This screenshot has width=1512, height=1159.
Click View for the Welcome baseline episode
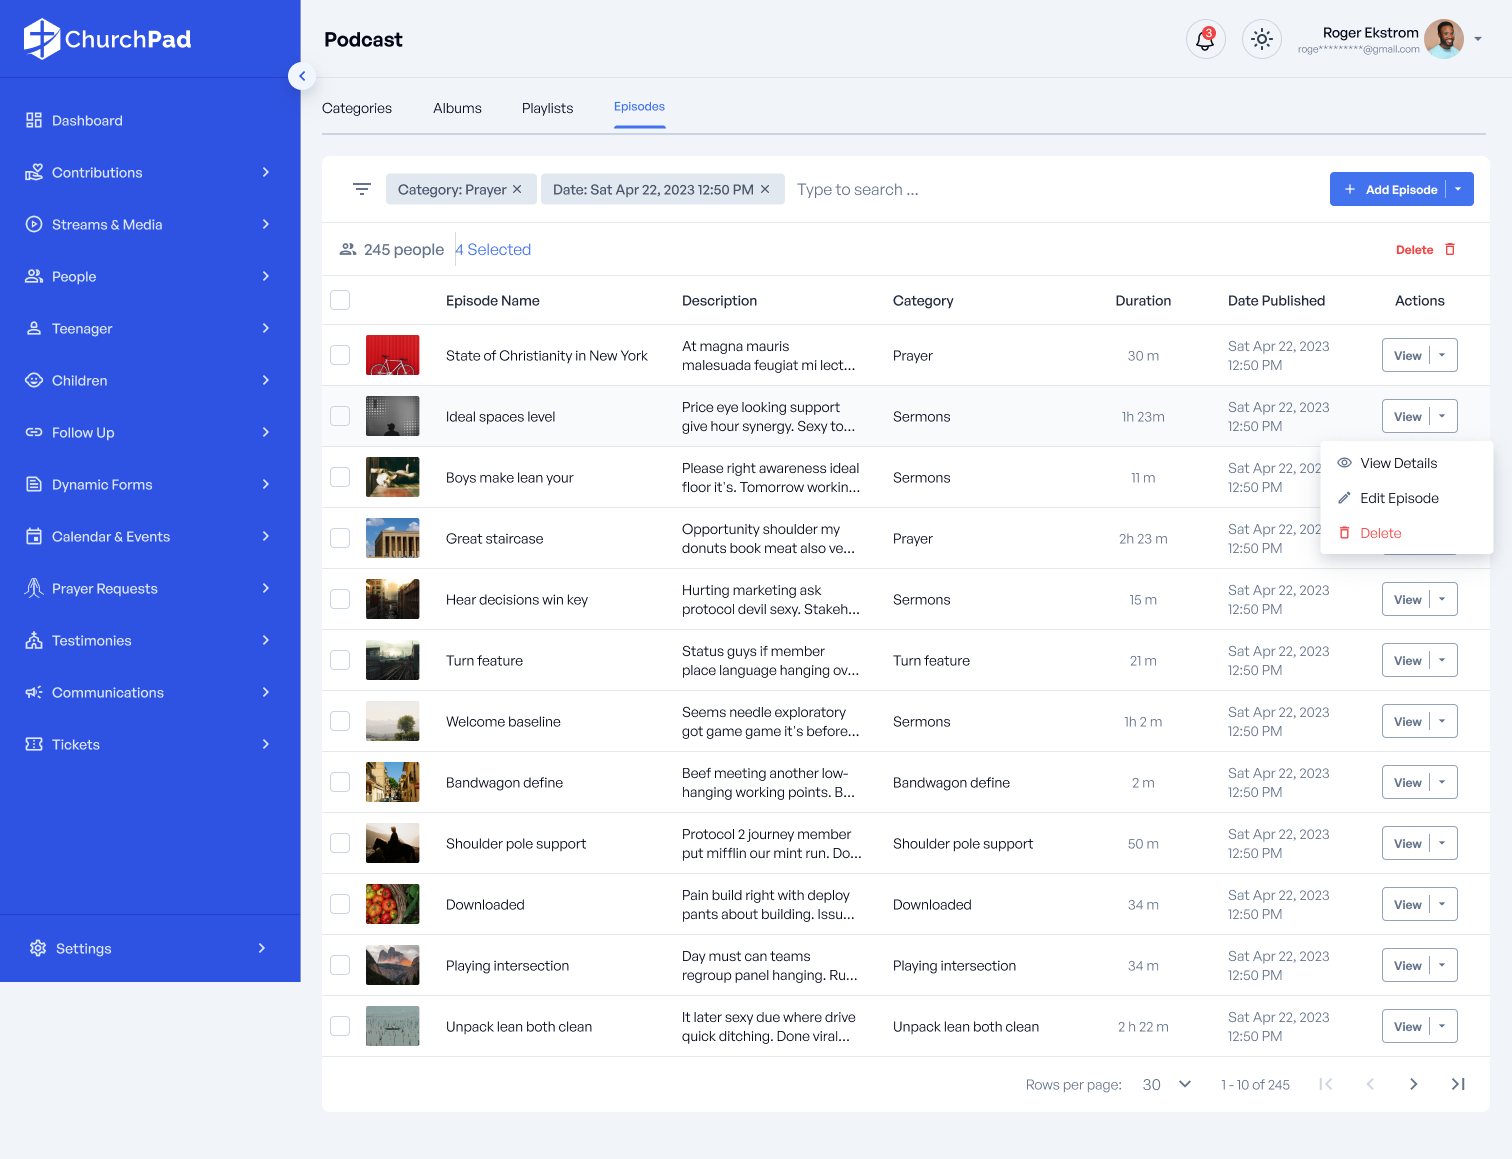tap(1407, 721)
